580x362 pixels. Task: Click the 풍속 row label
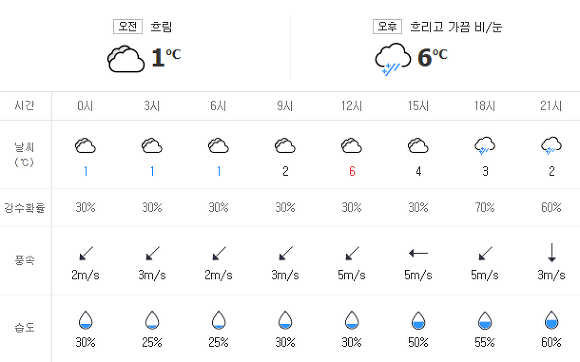click(x=25, y=260)
